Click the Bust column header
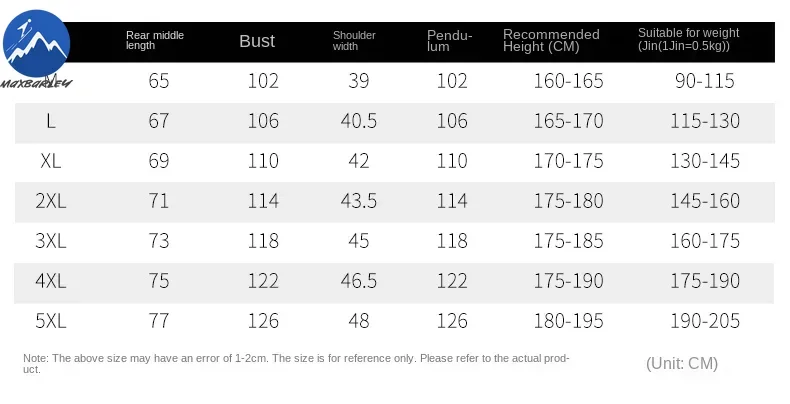 pyautogui.click(x=257, y=41)
